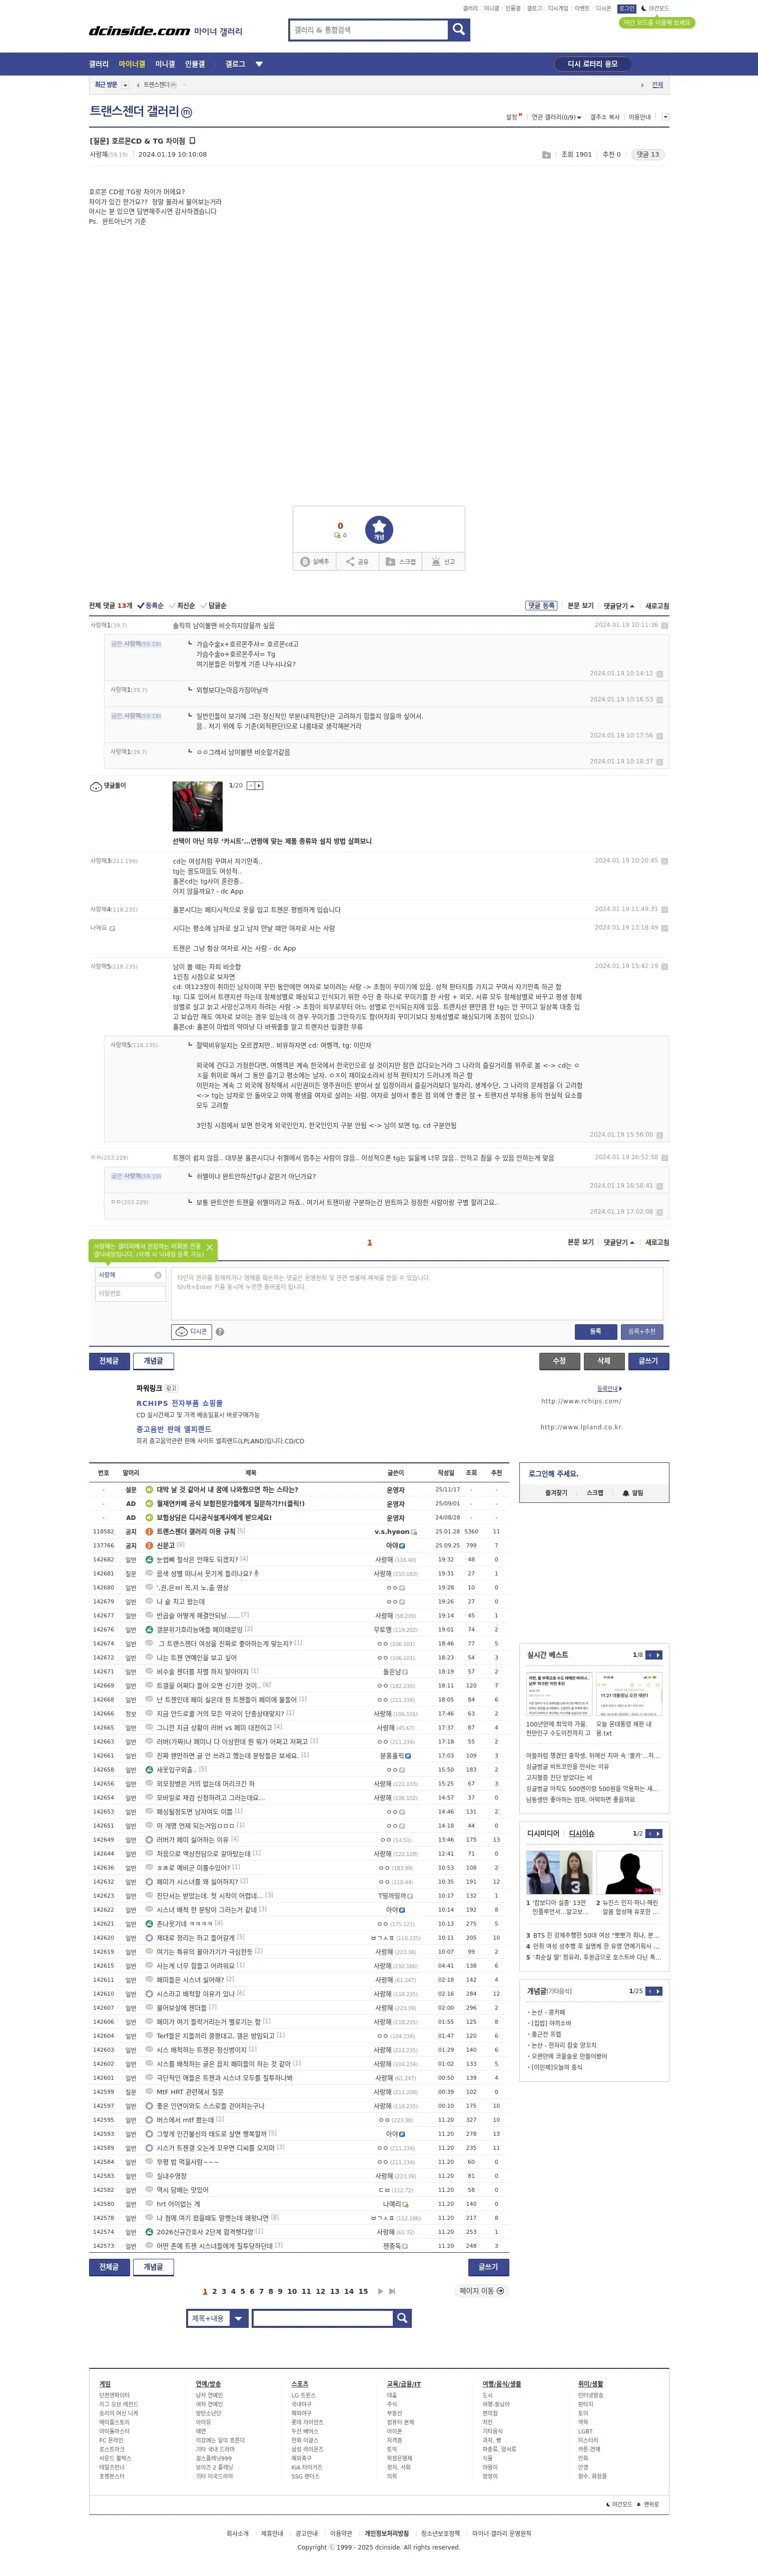Click the 새로고침 link above comments
The height and width of the screenshot is (2576, 758).
click(657, 606)
